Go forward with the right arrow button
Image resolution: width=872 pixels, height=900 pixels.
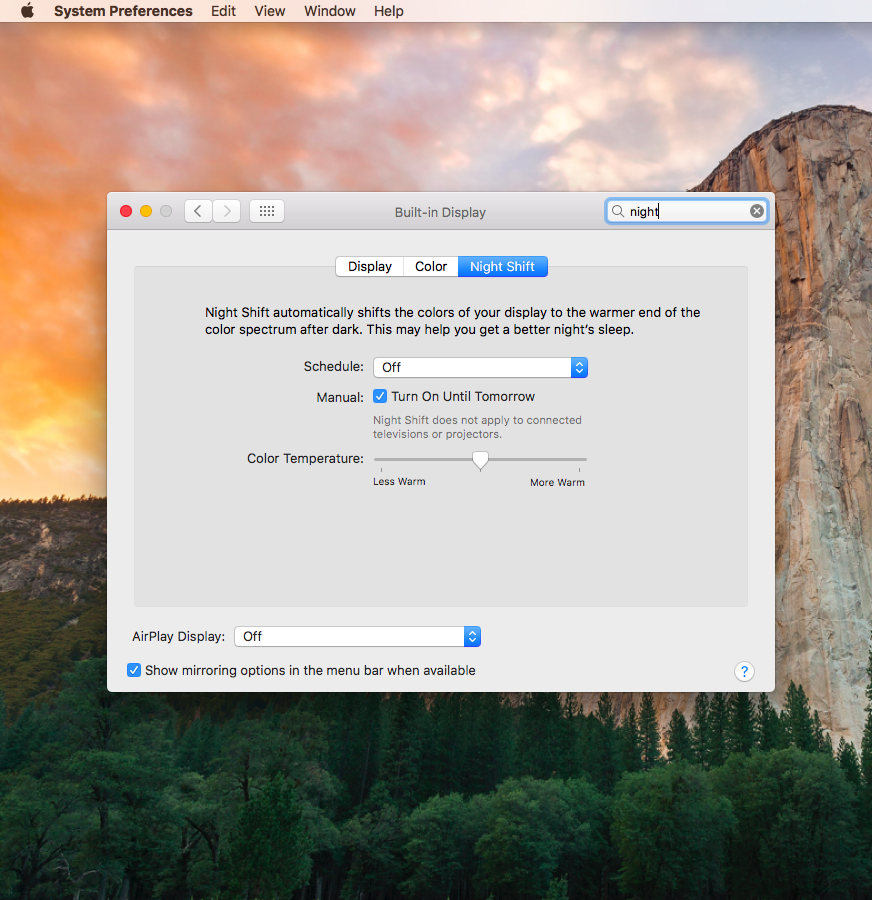[227, 211]
